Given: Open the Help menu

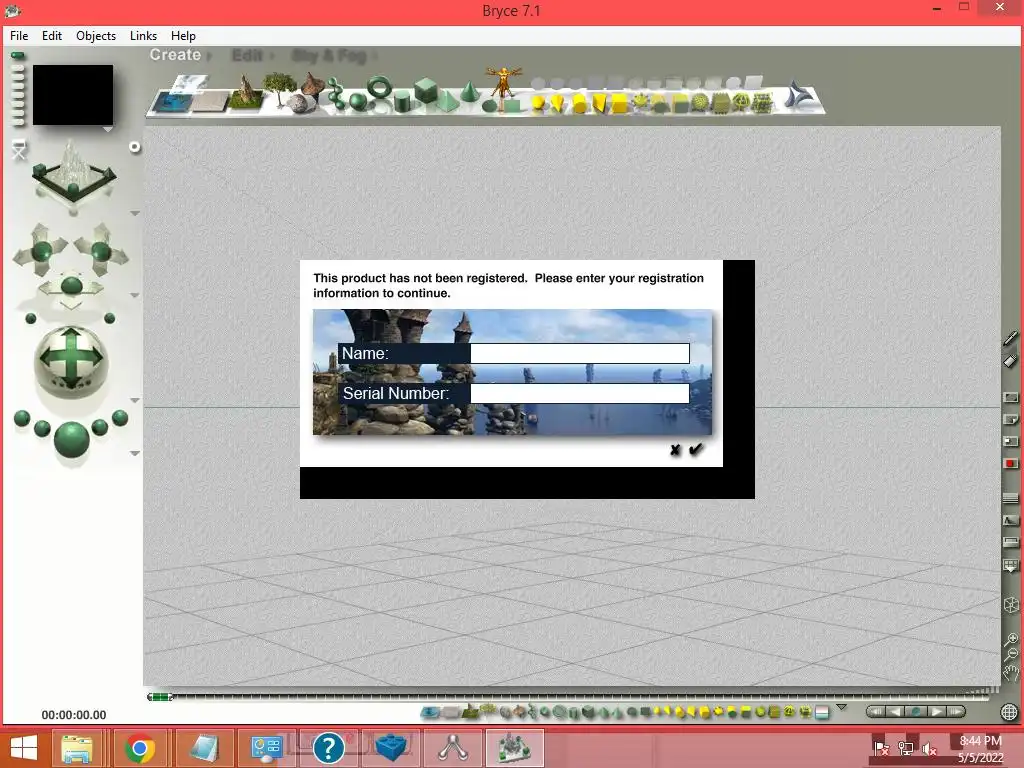Looking at the screenshot, I should tap(183, 36).
